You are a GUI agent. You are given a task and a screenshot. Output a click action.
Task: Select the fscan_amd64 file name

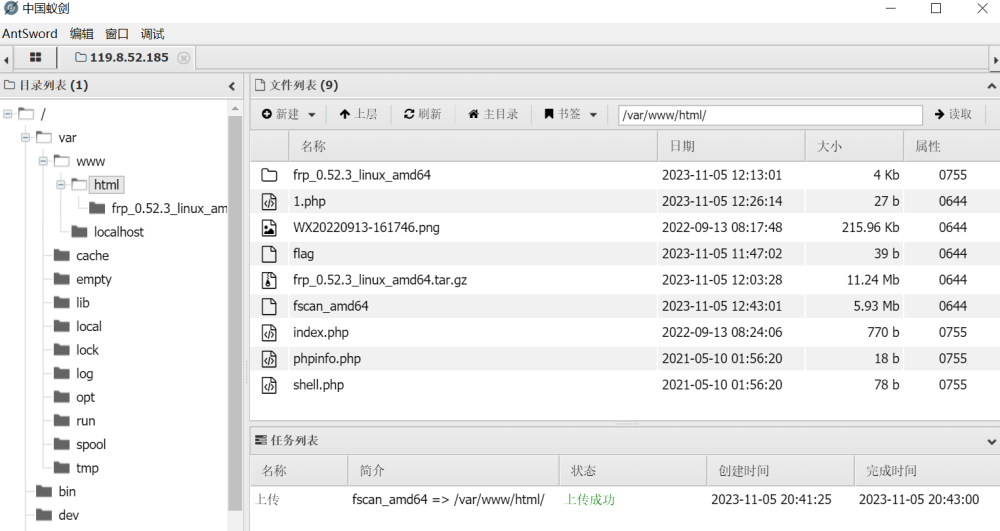[x=330, y=306]
